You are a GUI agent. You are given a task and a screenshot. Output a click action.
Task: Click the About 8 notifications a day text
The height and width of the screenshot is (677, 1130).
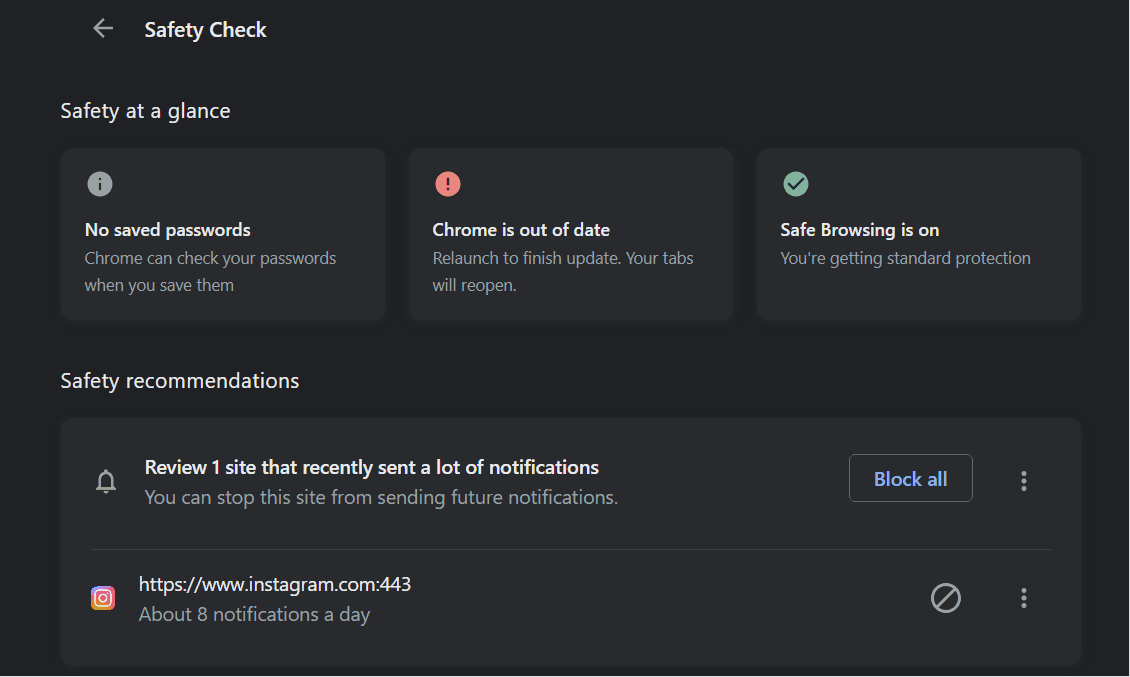pos(254,614)
